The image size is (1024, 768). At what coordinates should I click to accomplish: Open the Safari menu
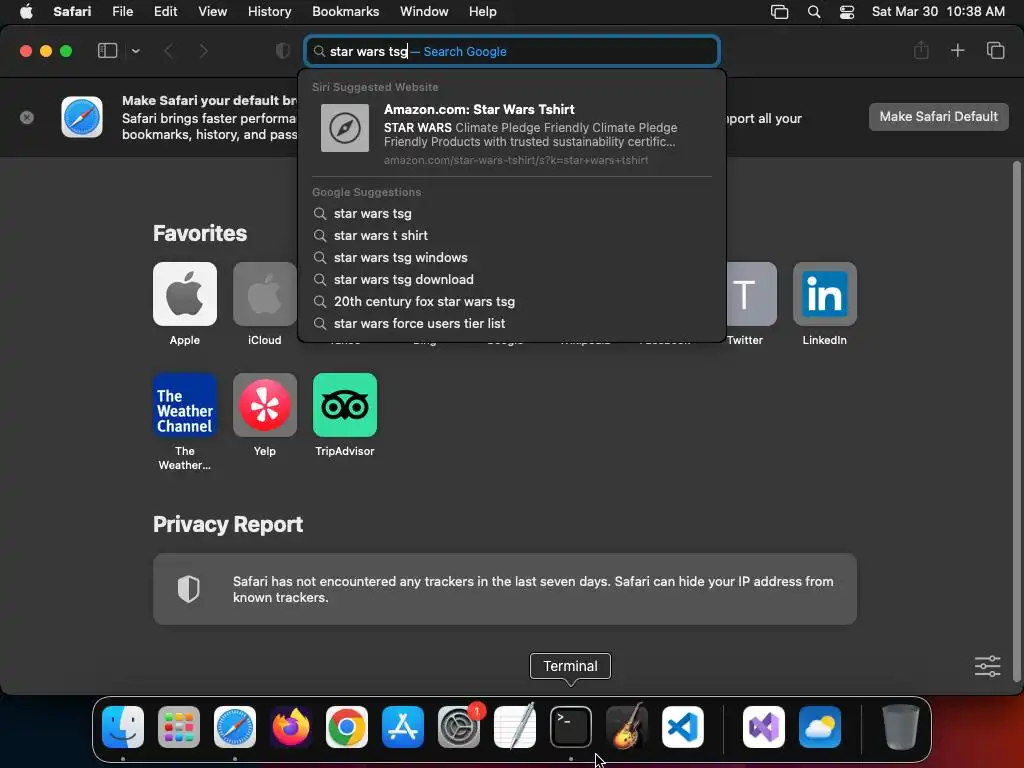[x=72, y=11]
